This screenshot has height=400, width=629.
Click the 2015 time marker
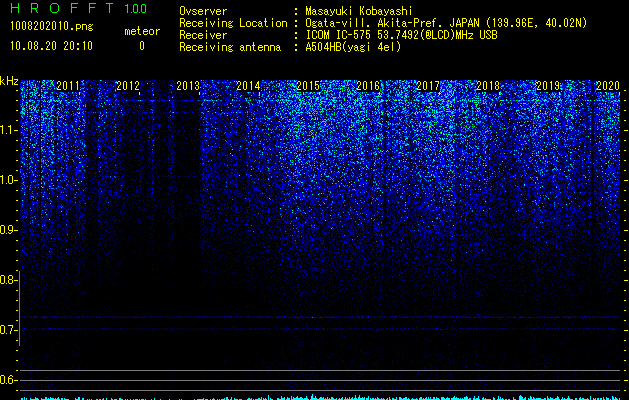click(x=308, y=86)
